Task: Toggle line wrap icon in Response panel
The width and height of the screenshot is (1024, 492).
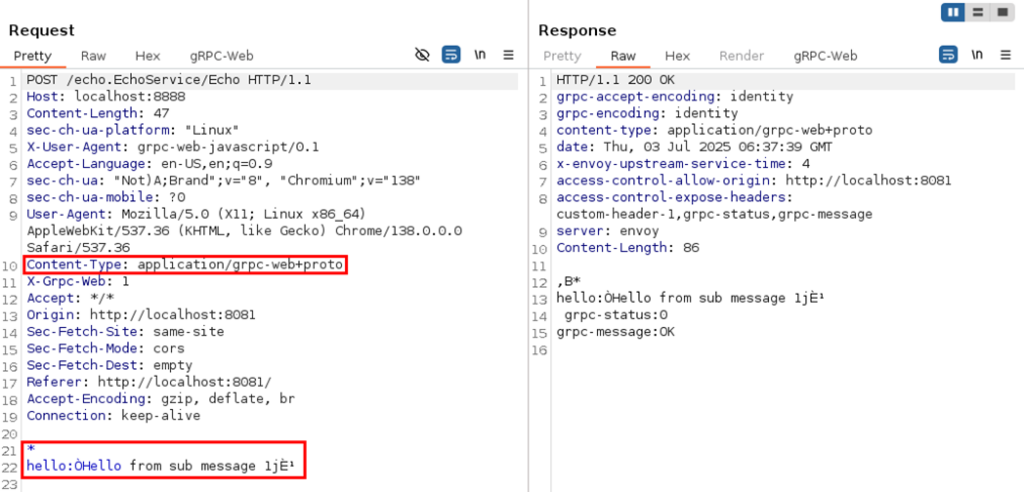Action: (x=948, y=55)
